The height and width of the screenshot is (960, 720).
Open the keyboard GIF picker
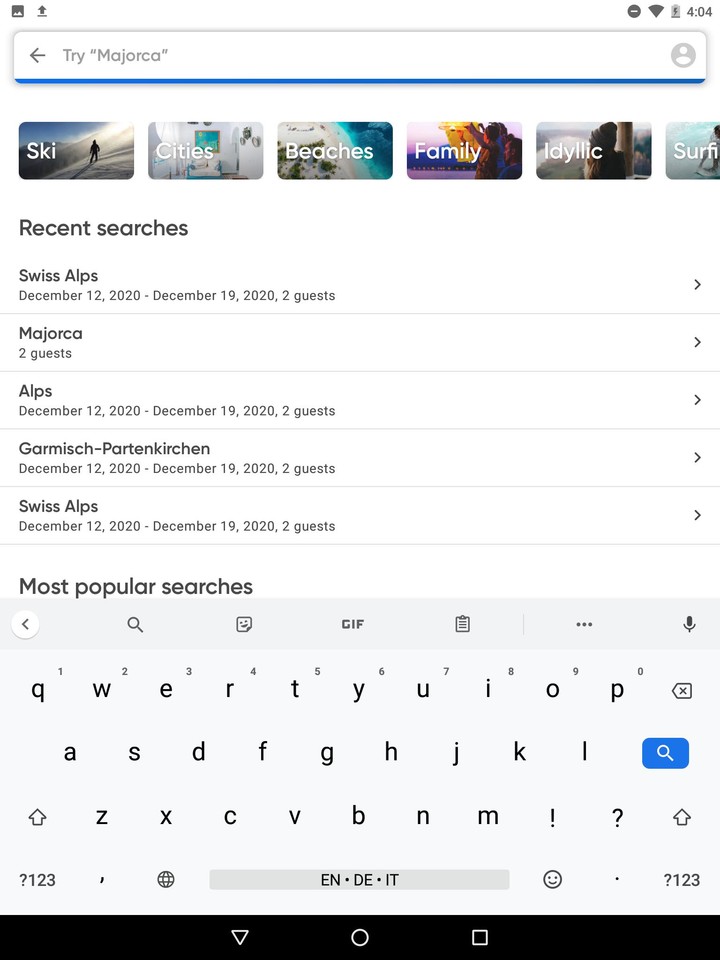coord(352,624)
